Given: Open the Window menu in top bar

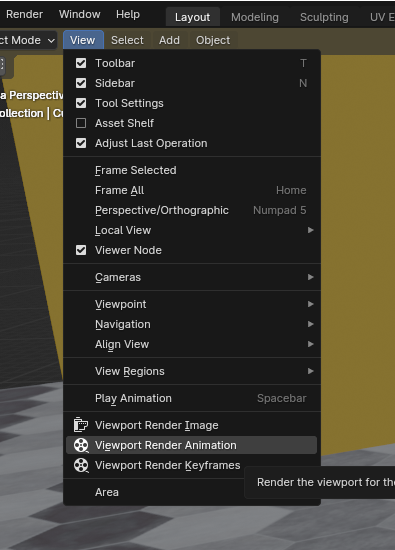Looking at the screenshot, I should [x=80, y=14].
